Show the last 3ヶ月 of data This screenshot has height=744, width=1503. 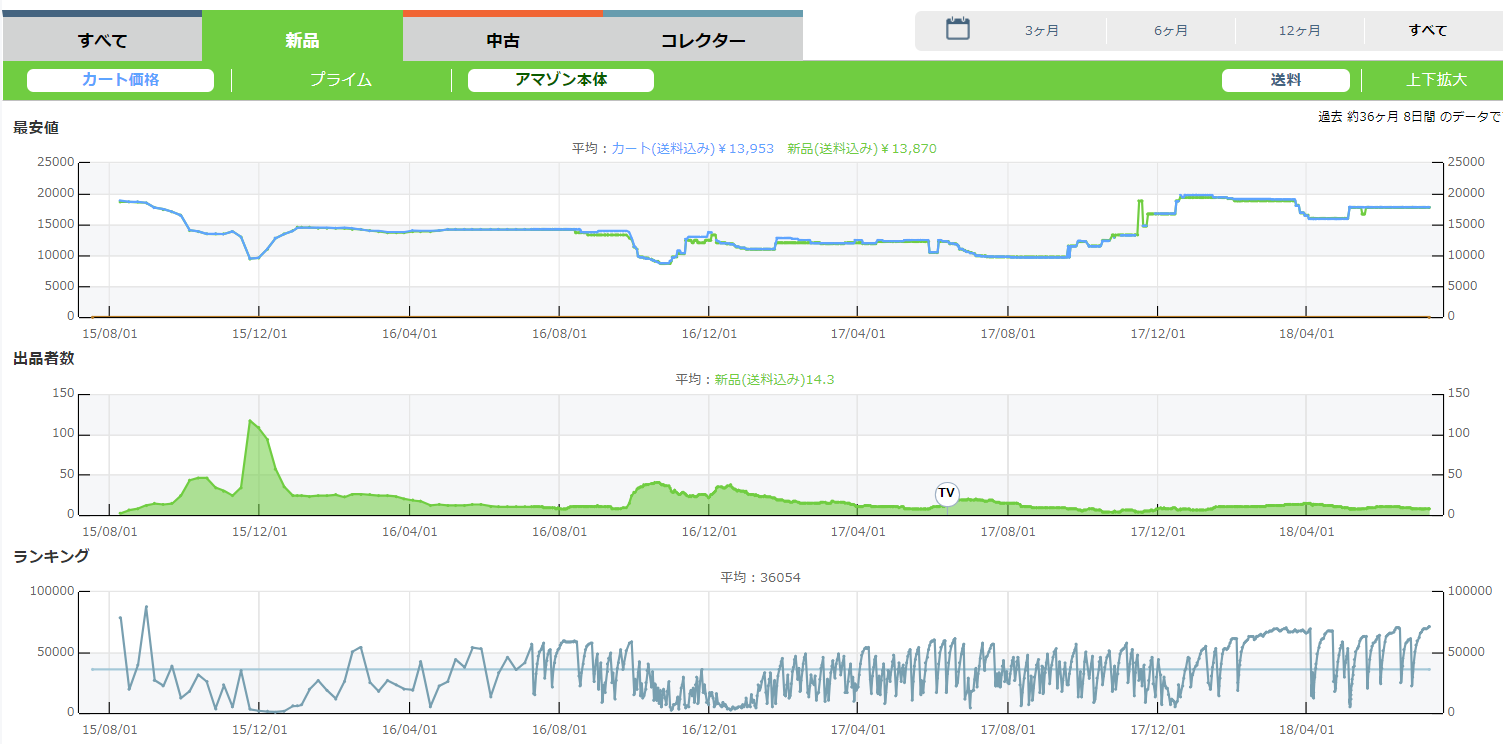pos(1042,31)
